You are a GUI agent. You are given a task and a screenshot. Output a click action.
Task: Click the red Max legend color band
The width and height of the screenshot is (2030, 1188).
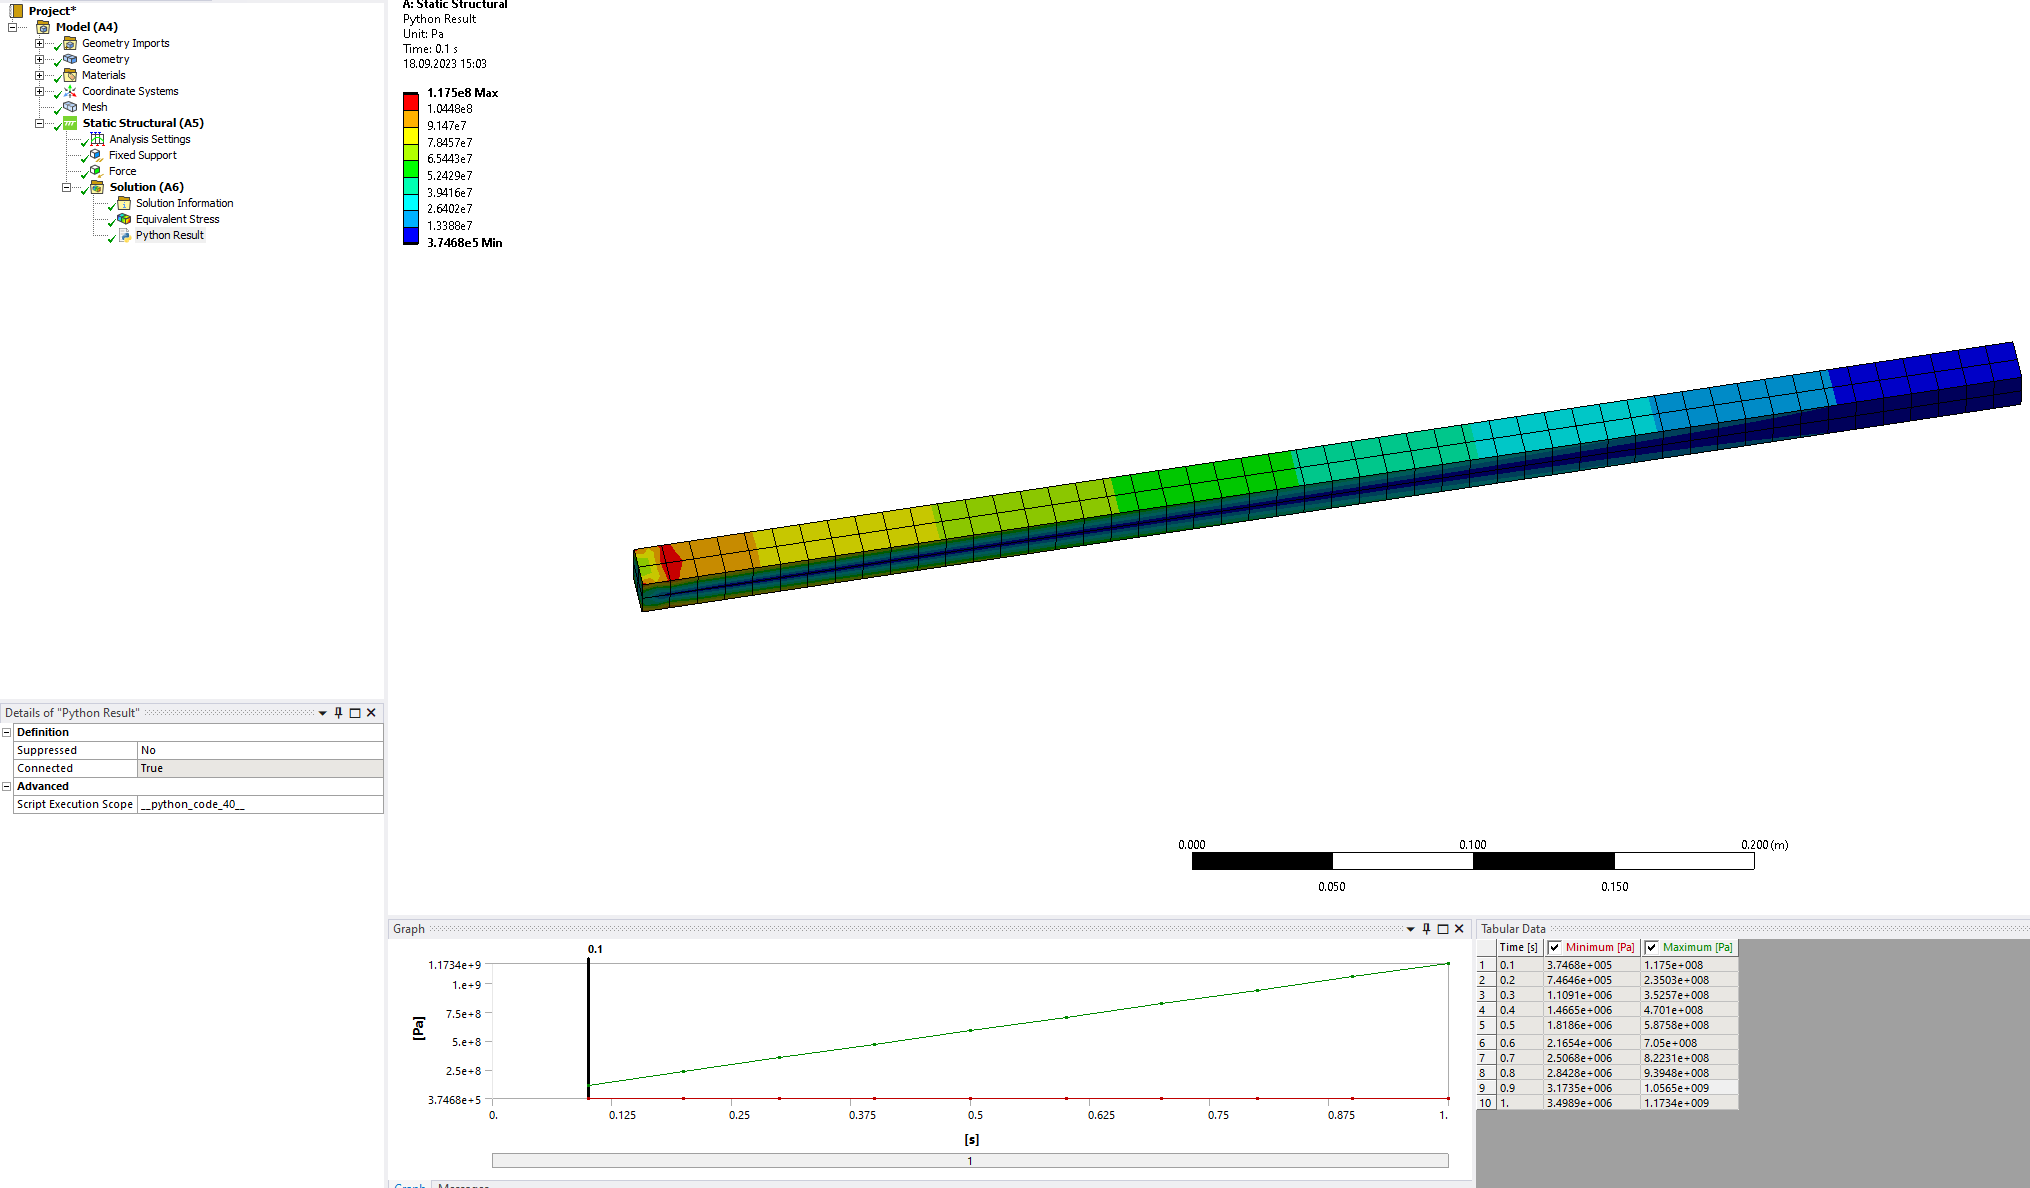tap(411, 101)
